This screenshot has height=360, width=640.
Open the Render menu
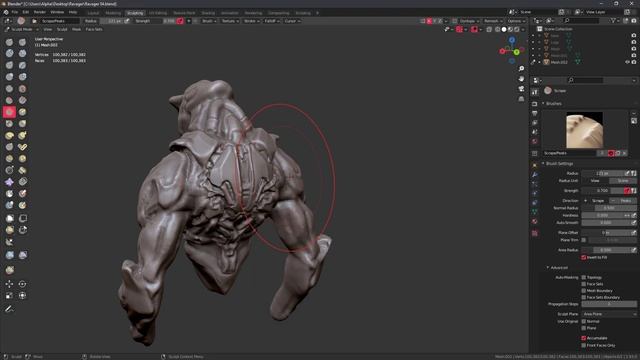pyautogui.click(x=40, y=12)
